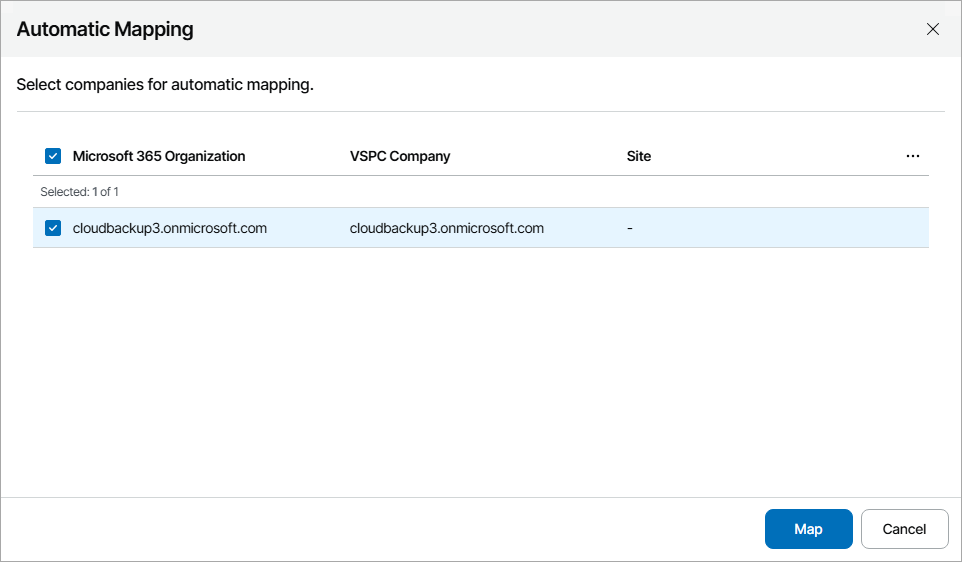Uncheck the cloudbackup3.onmicrosoft.com row checkbox
Image resolution: width=962 pixels, height=562 pixels.
pos(53,228)
